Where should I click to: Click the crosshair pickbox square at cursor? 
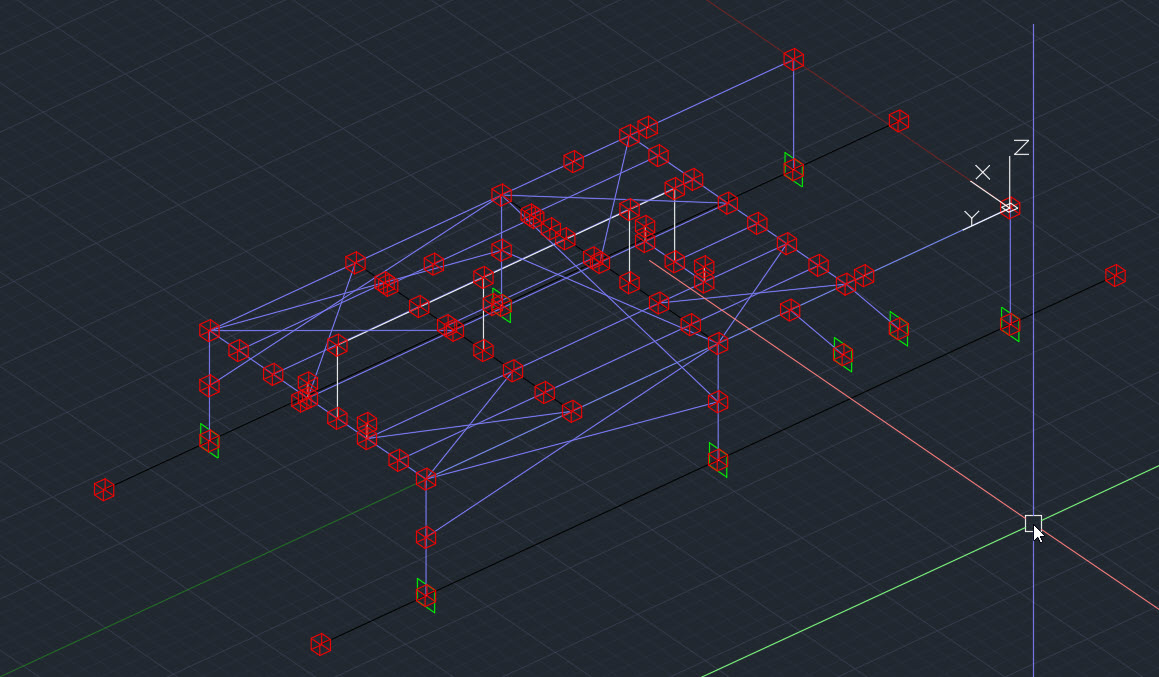1033,523
